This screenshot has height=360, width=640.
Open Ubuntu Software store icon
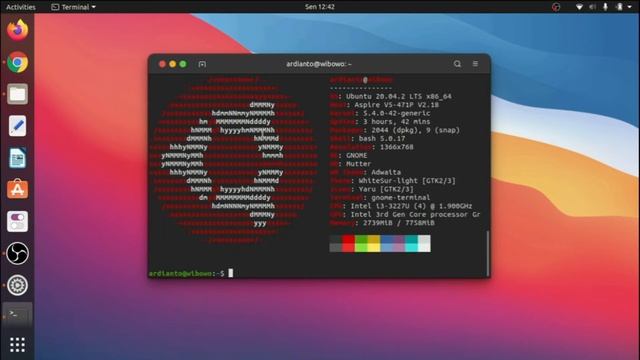tap(18, 189)
